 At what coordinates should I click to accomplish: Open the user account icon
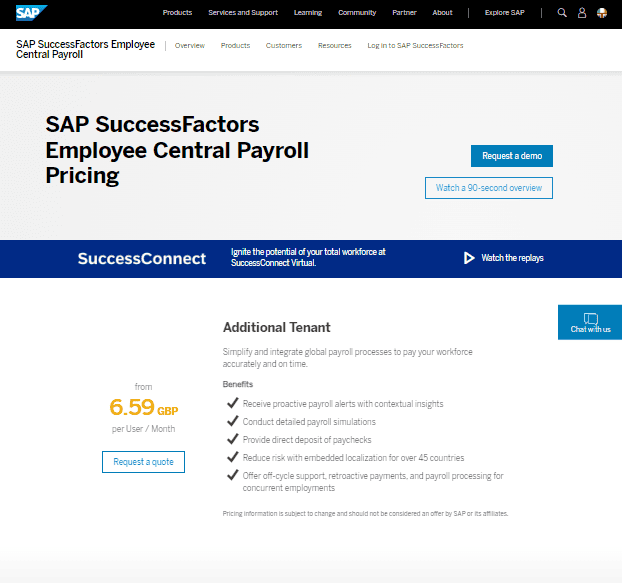[x=582, y=13]
